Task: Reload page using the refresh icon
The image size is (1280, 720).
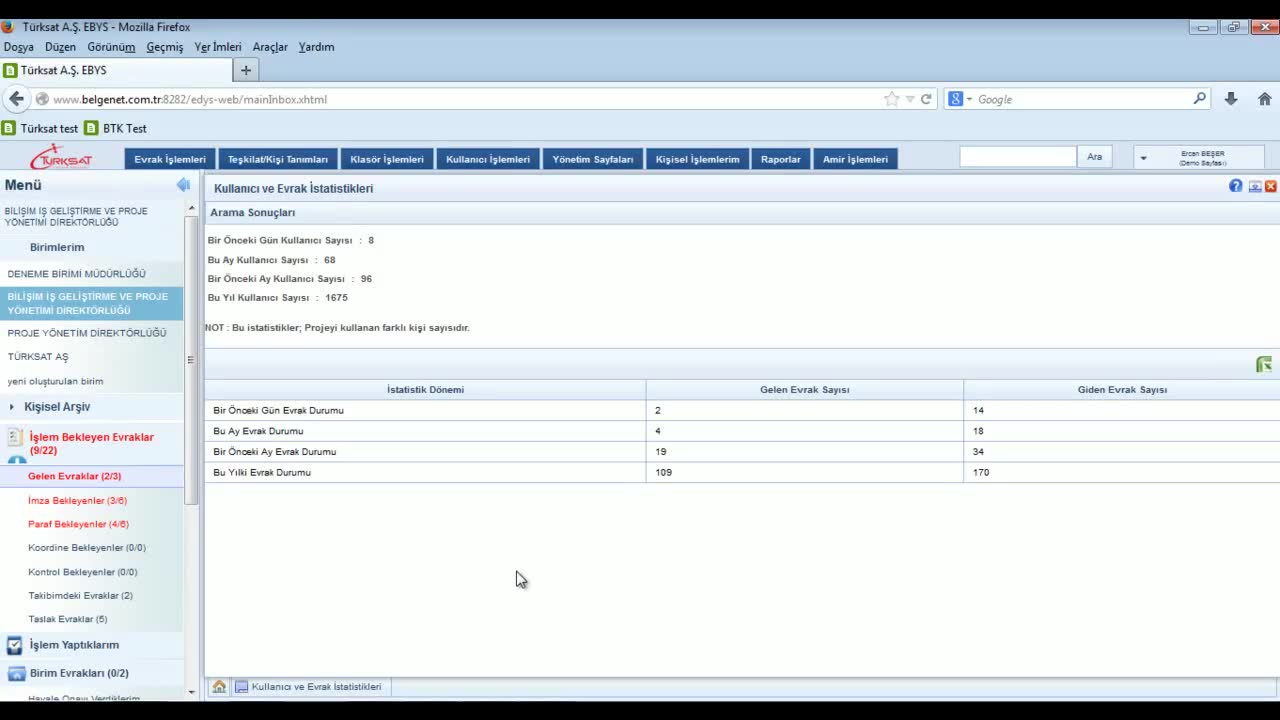Action: click(x=926, y=99)
